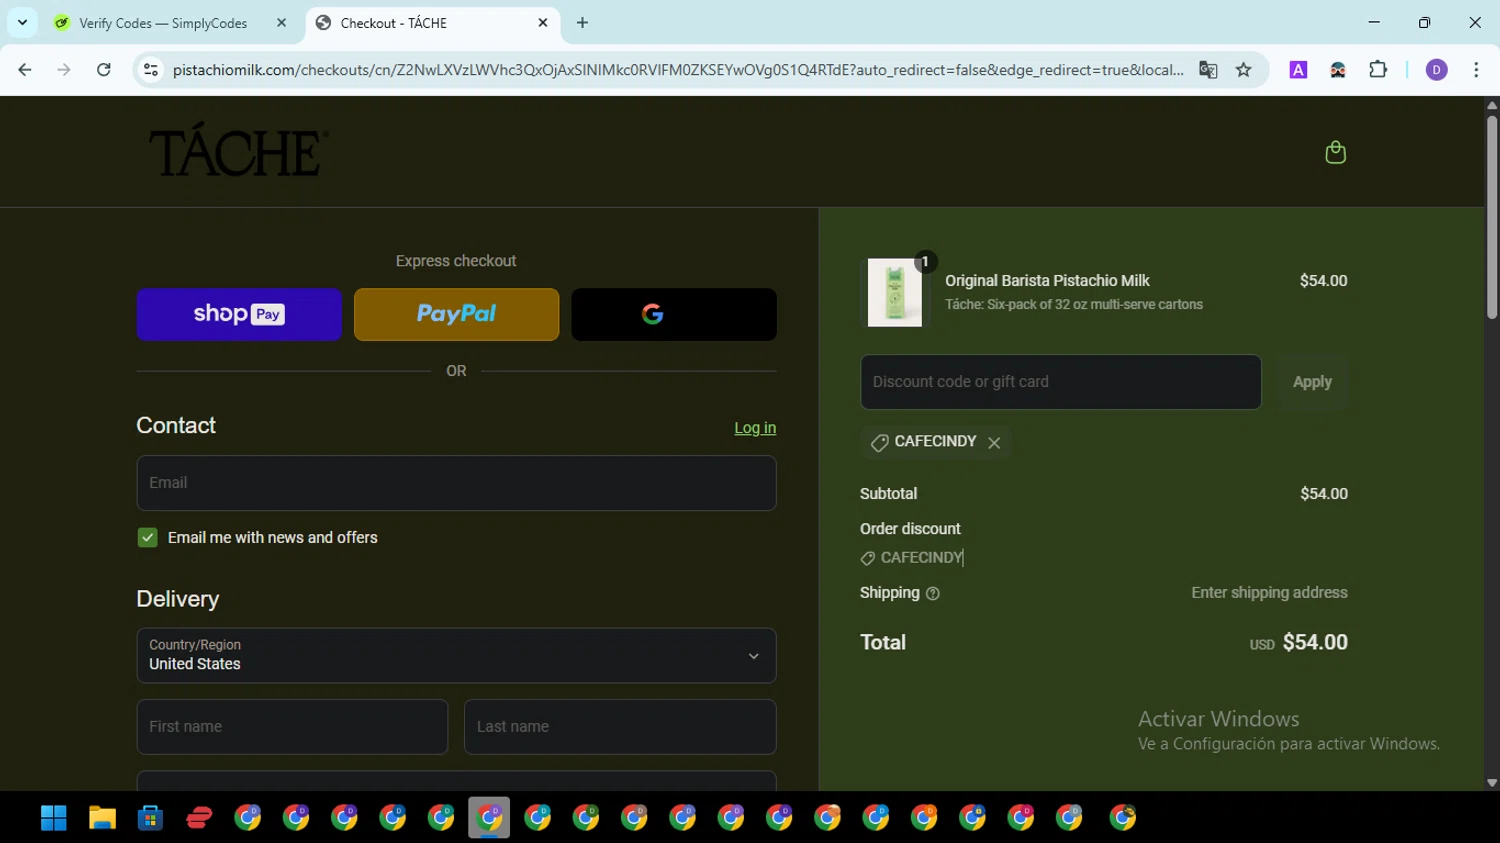This screenshot has width=1500, height=843.
Task: Pay with Shop Pay button
Action: click(239, 314)
